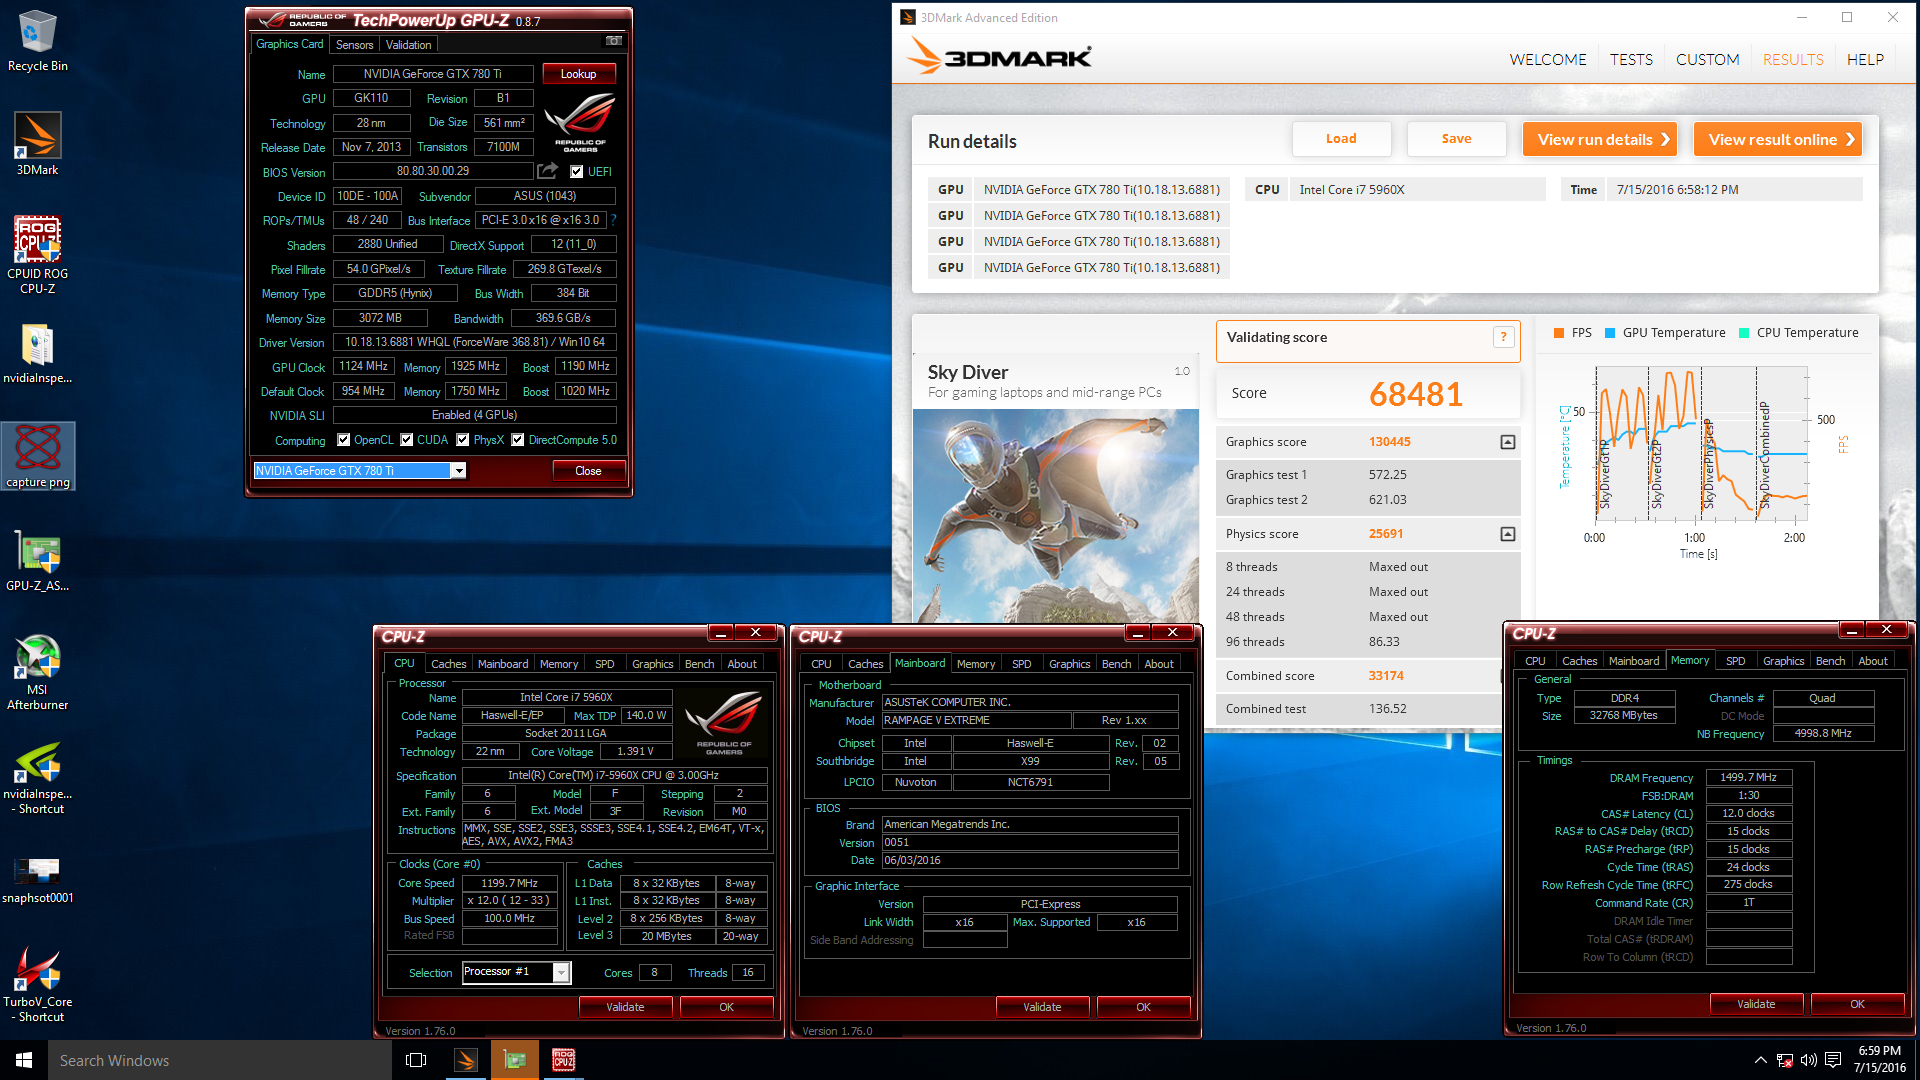Toggle the CUDA checkbox
The image size is (1920, 1080).
[x=407, y=440]
